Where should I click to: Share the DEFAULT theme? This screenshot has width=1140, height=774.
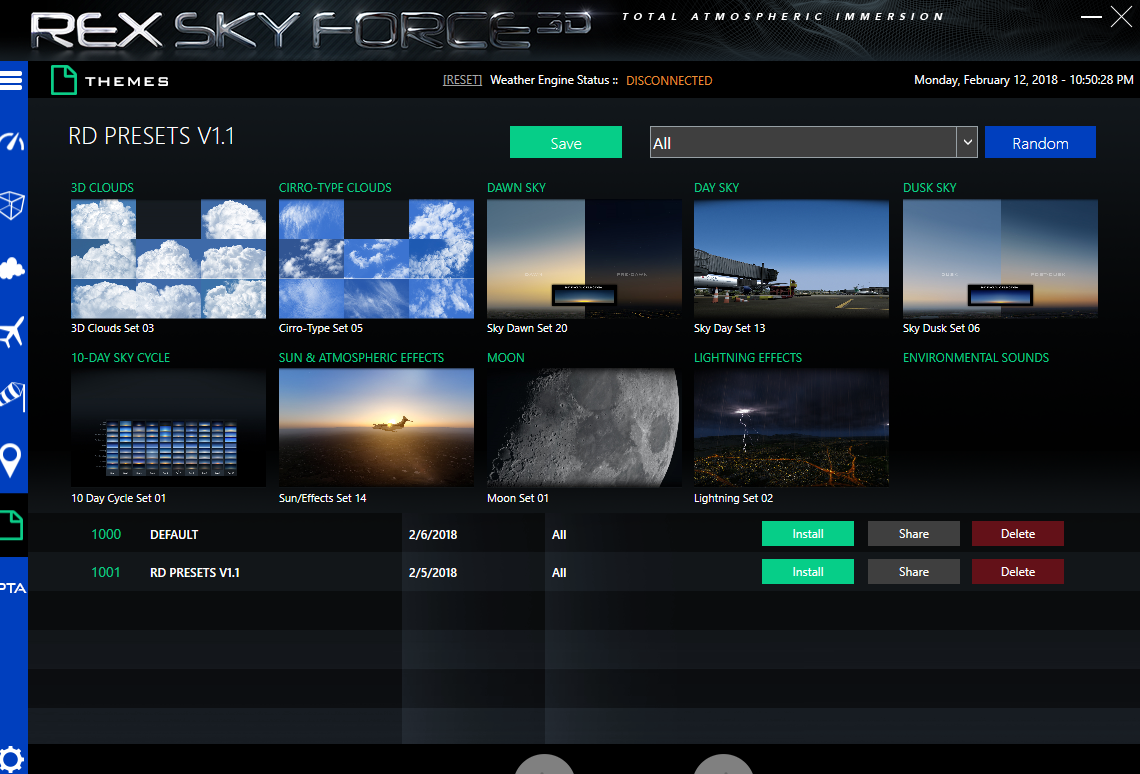tap(914, 533)
